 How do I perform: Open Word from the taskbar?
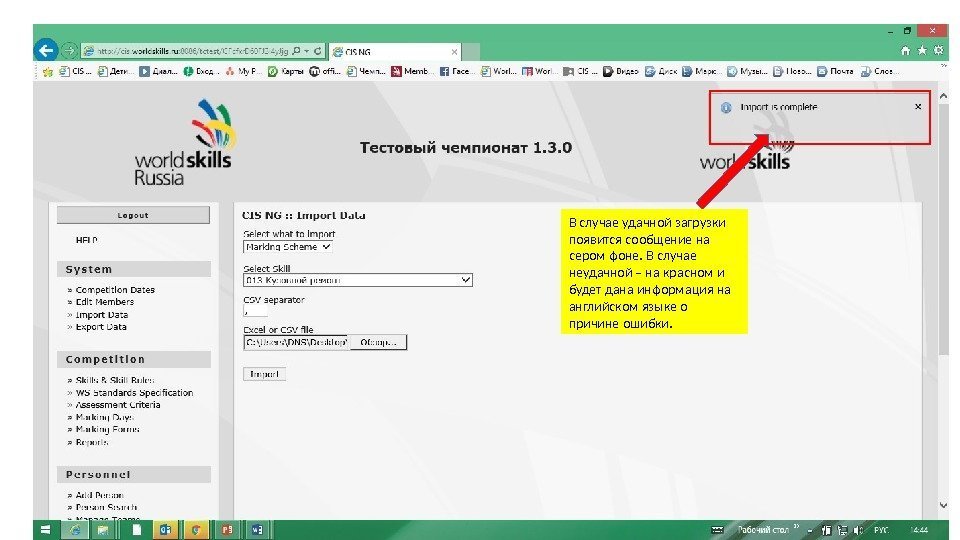click(257, 530)
